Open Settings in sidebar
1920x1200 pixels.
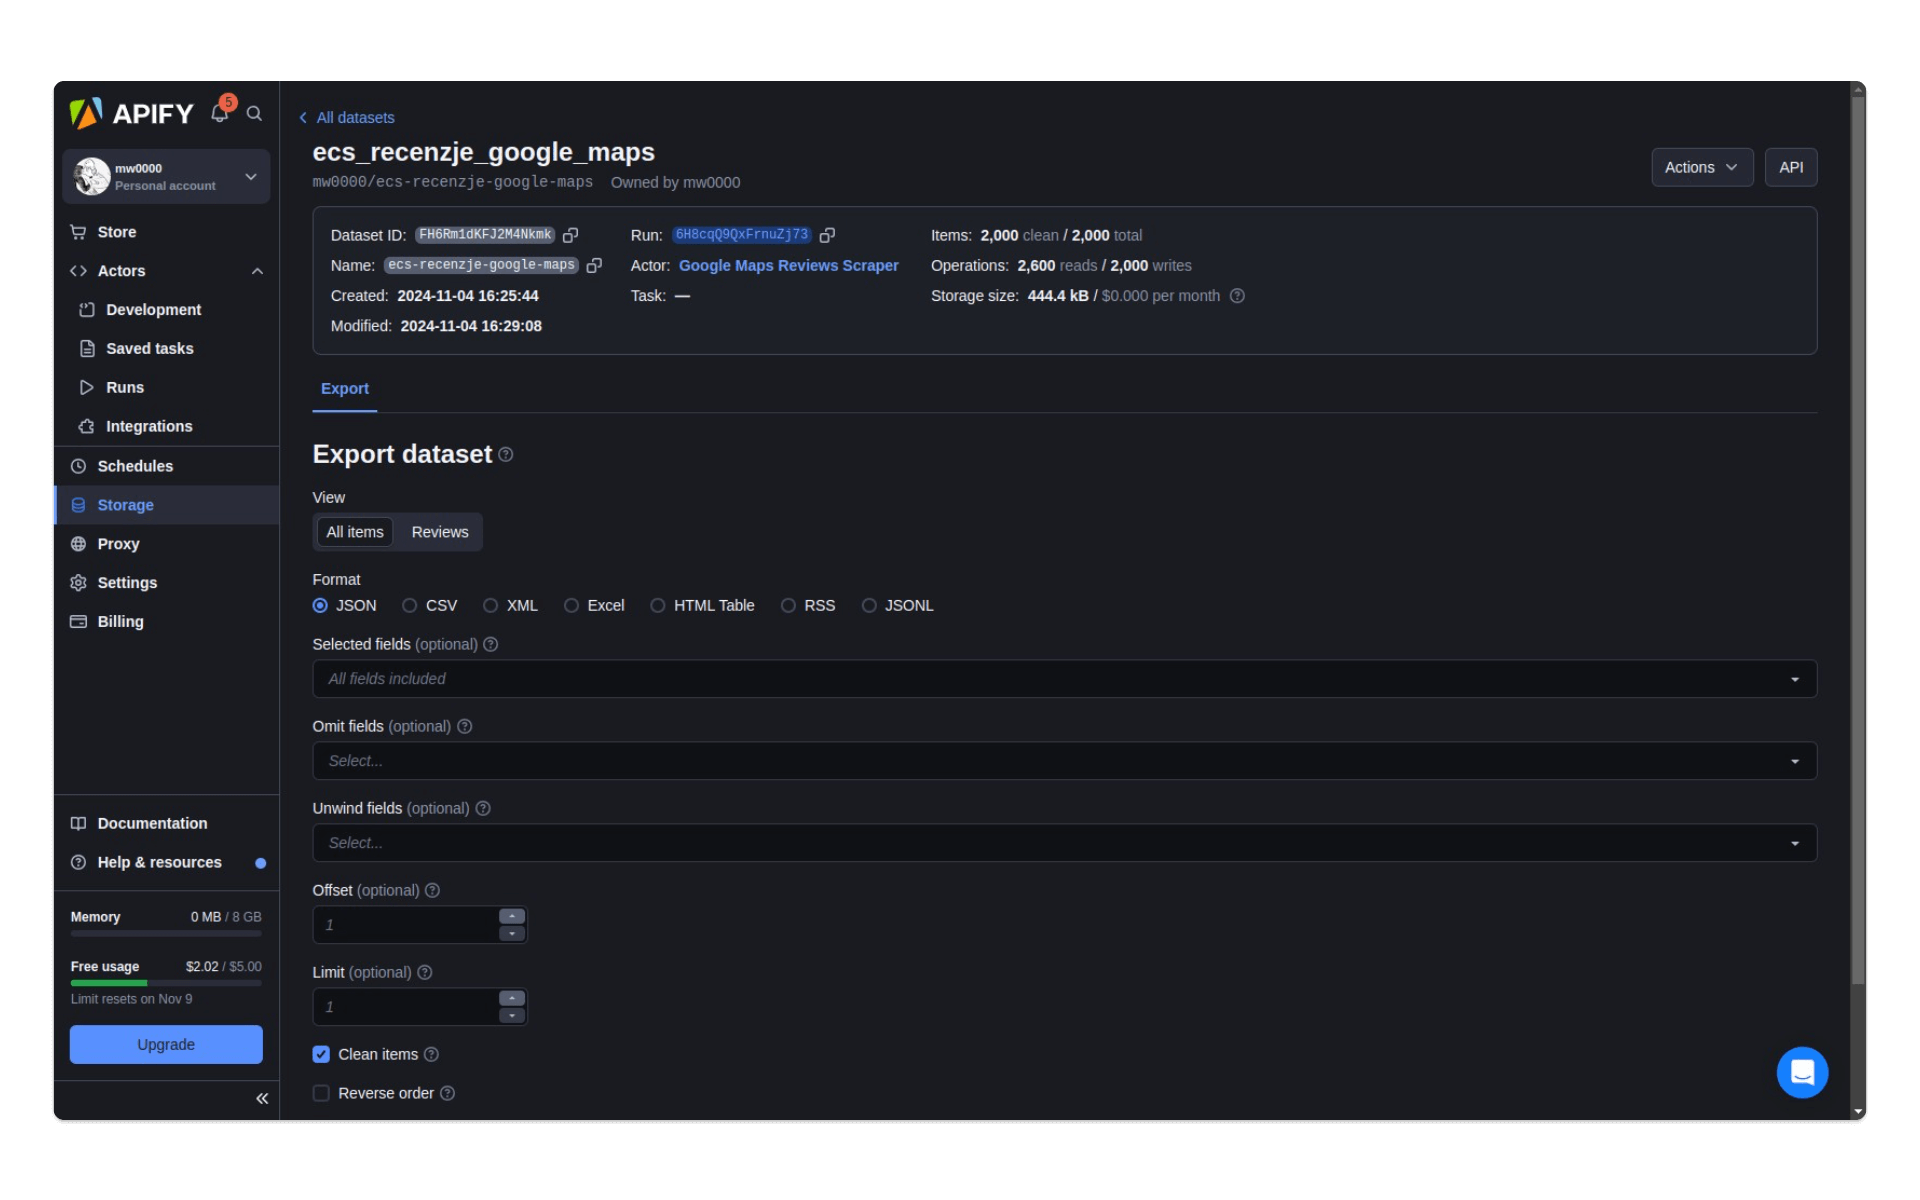tap(166, 584)
